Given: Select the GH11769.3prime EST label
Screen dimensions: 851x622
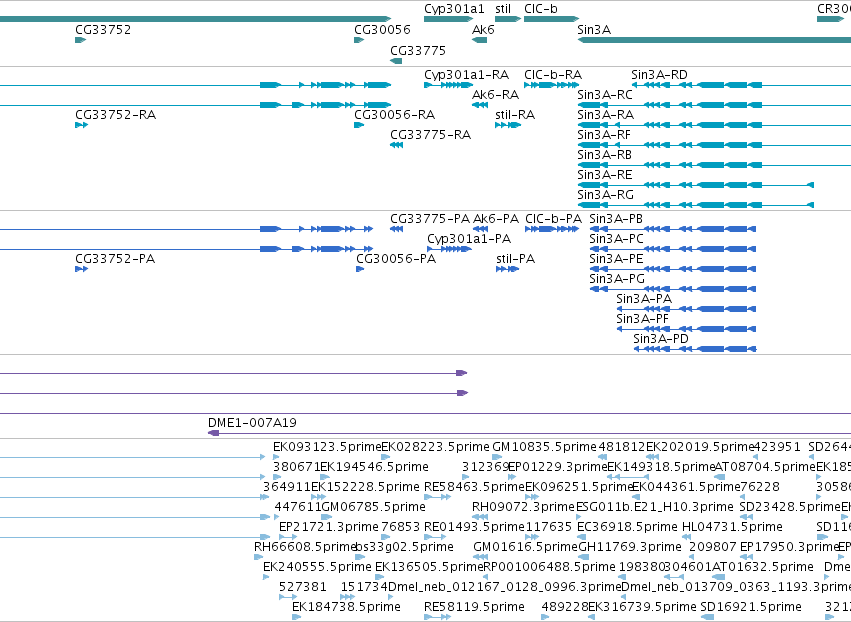Looking at the screenshot, I should coord(630,547).
